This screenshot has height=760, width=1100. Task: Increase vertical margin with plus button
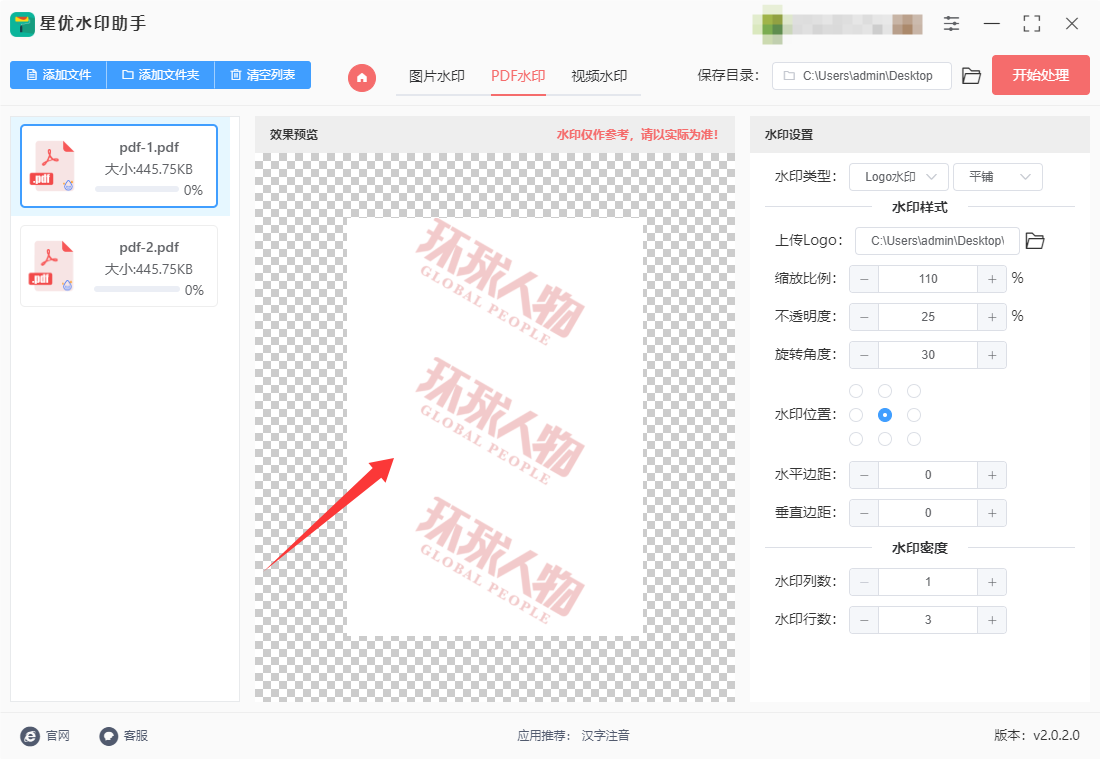coord(992,513)
